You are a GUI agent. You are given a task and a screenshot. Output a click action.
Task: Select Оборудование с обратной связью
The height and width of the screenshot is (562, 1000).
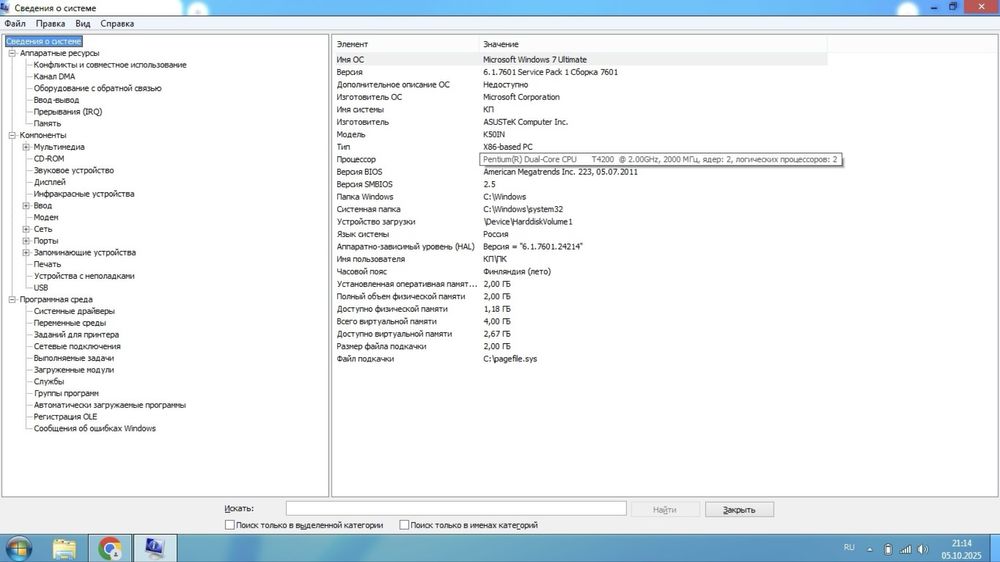(x=98, y=89)
